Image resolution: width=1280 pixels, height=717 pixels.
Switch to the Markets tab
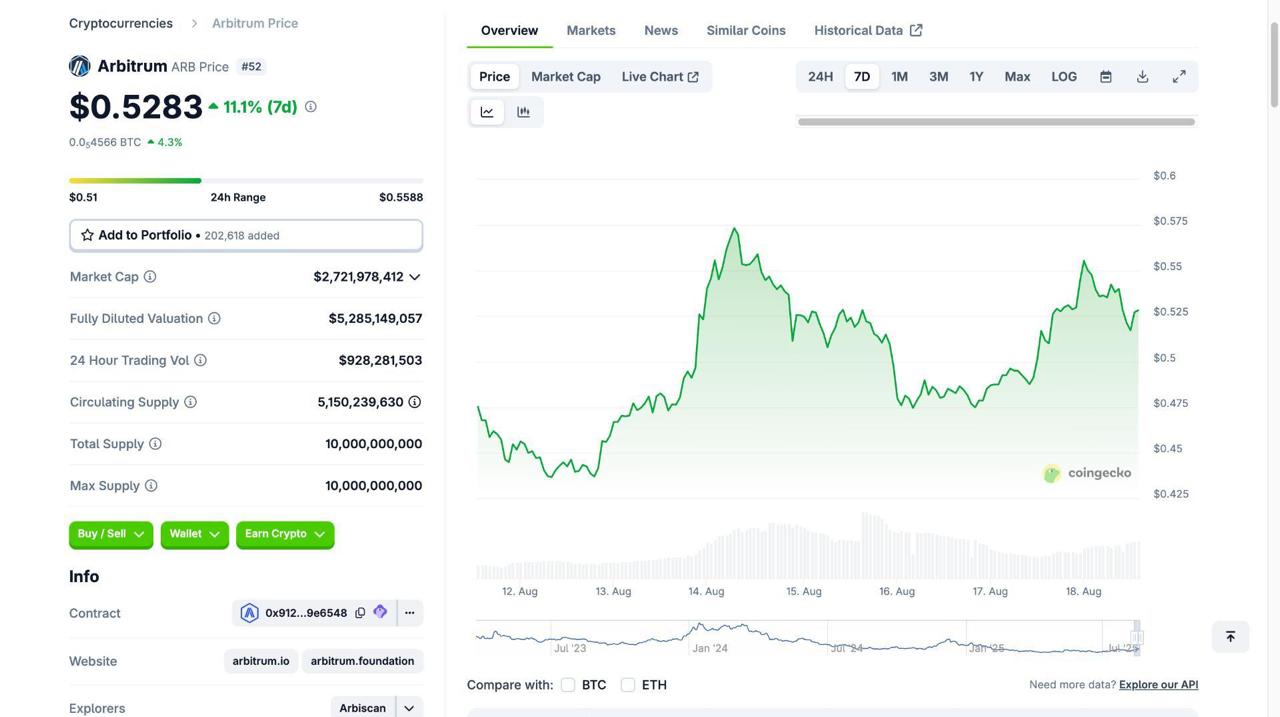591,30
